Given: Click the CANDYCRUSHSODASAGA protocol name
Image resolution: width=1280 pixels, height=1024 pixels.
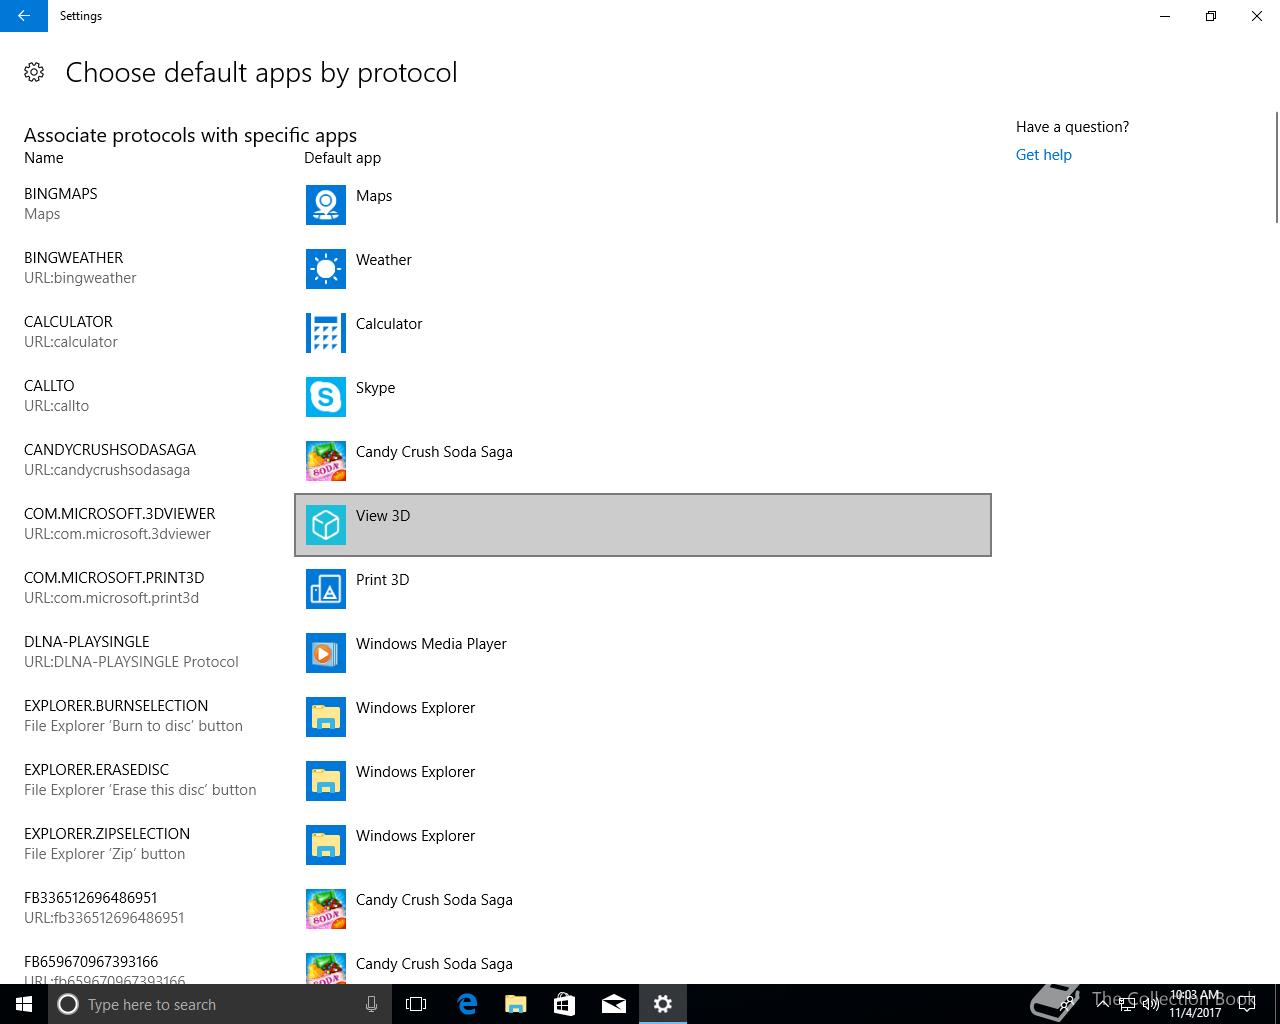Looking at the screenshot, I should pyautogui.click(x=110, y=450).
